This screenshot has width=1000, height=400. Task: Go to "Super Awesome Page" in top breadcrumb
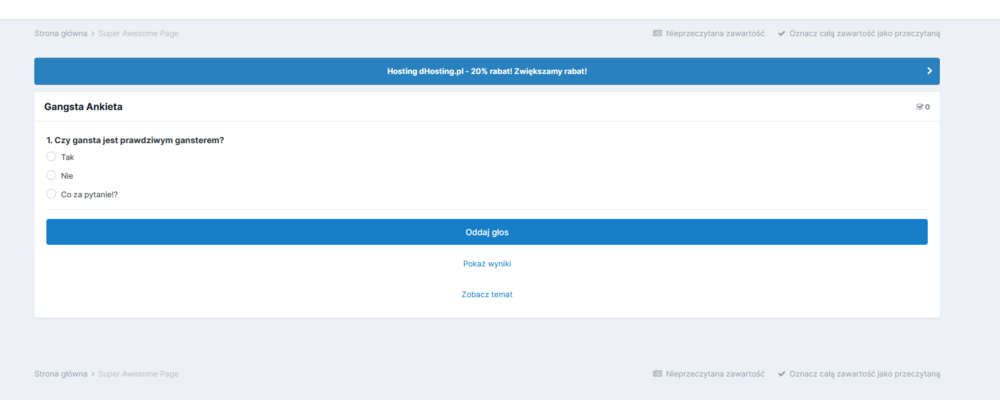(138, 33)
